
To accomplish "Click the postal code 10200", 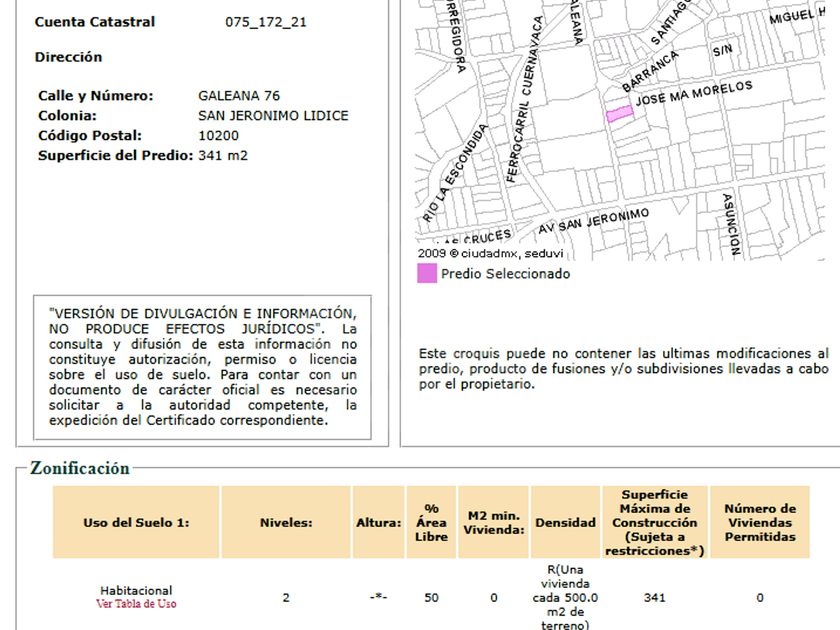I will pyautogui.click(x=219, y=136).
